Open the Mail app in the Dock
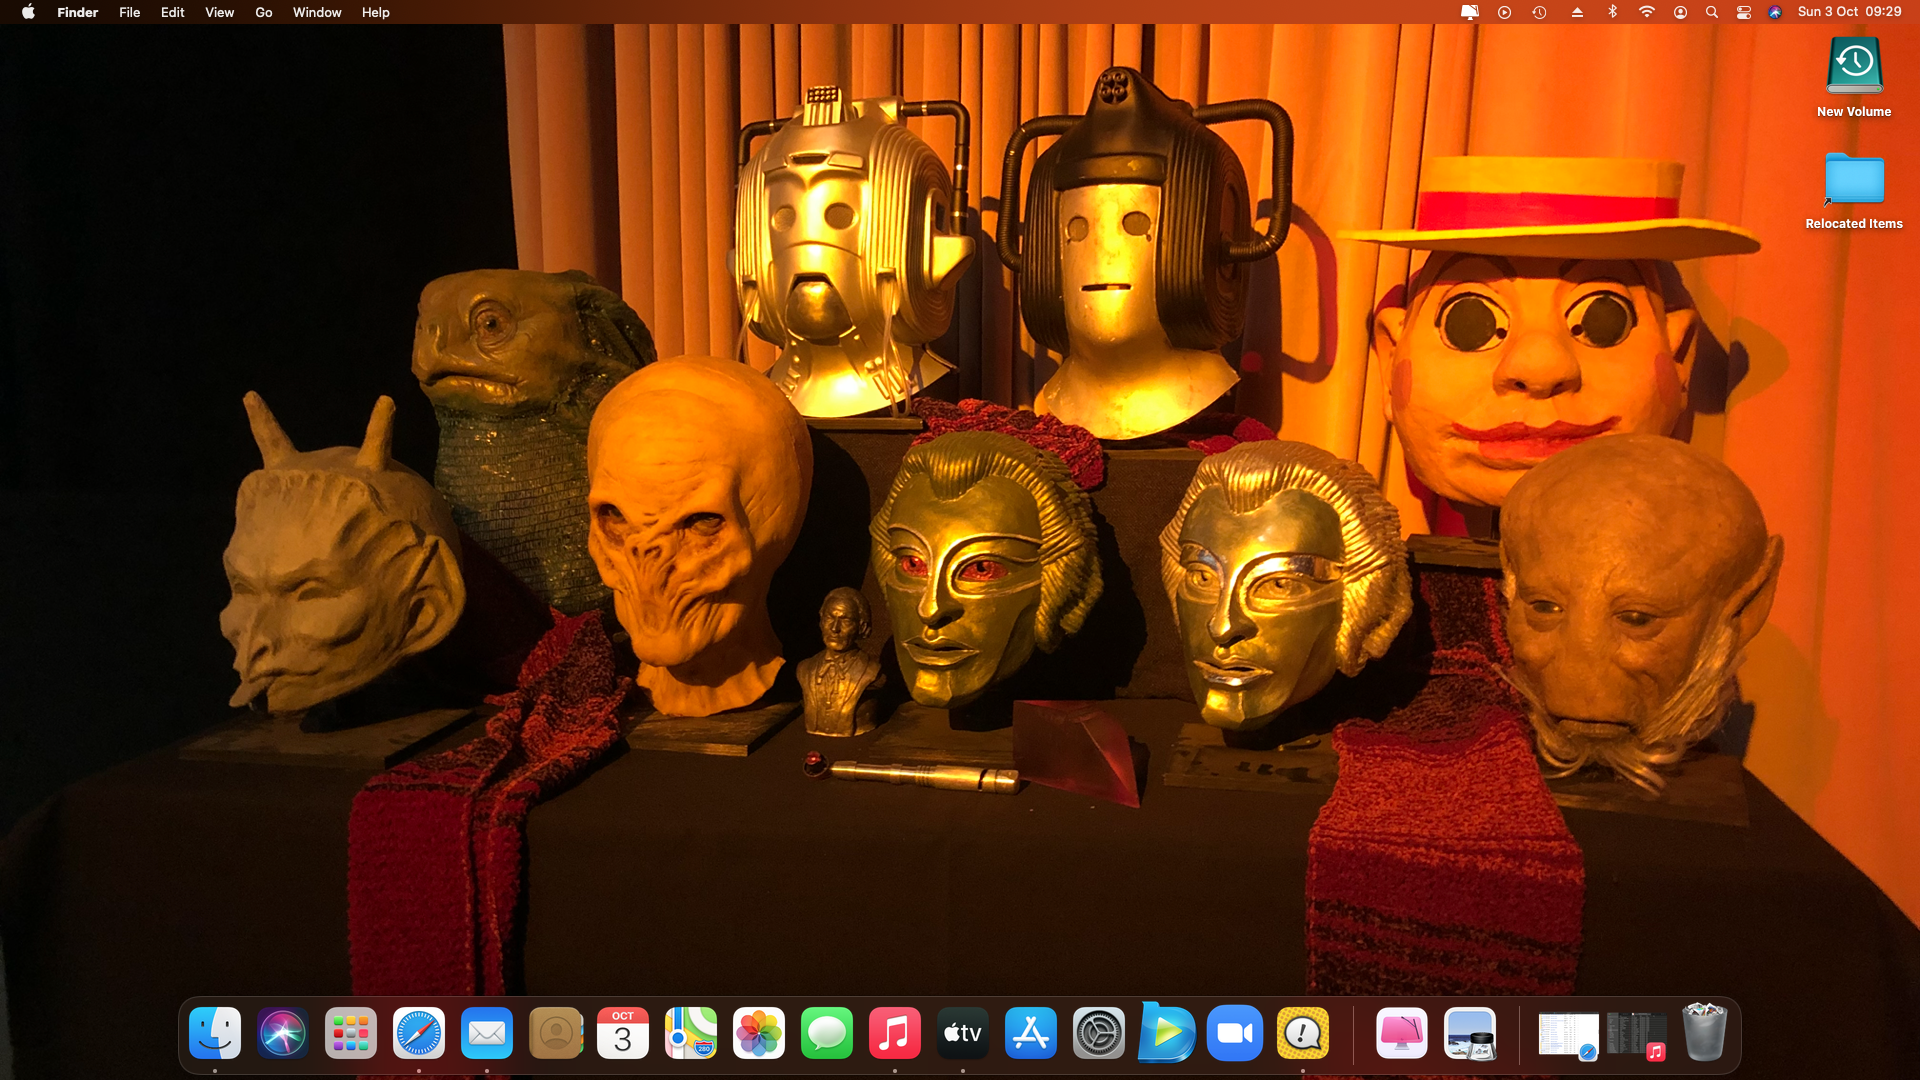 [x=487, y=1033]
